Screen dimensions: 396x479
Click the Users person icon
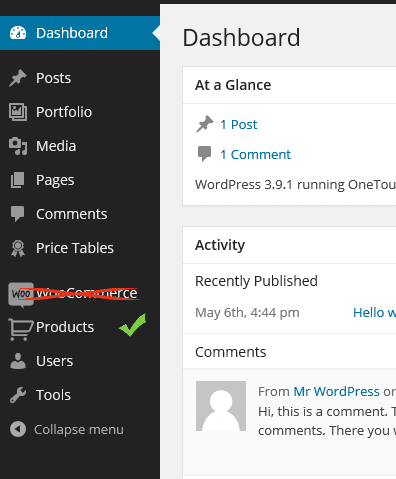point(18,361)
